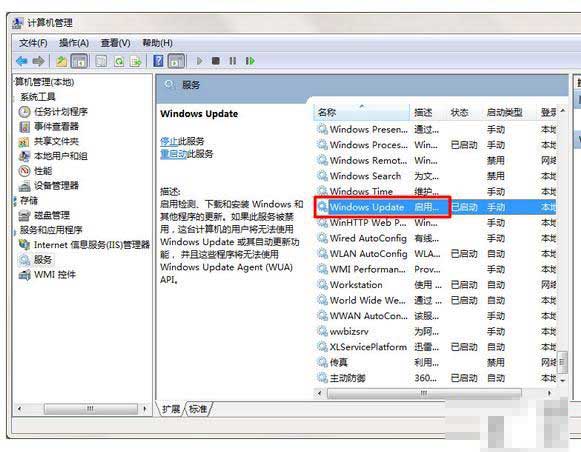Sort by the 名称 column header

coord(362,112)
